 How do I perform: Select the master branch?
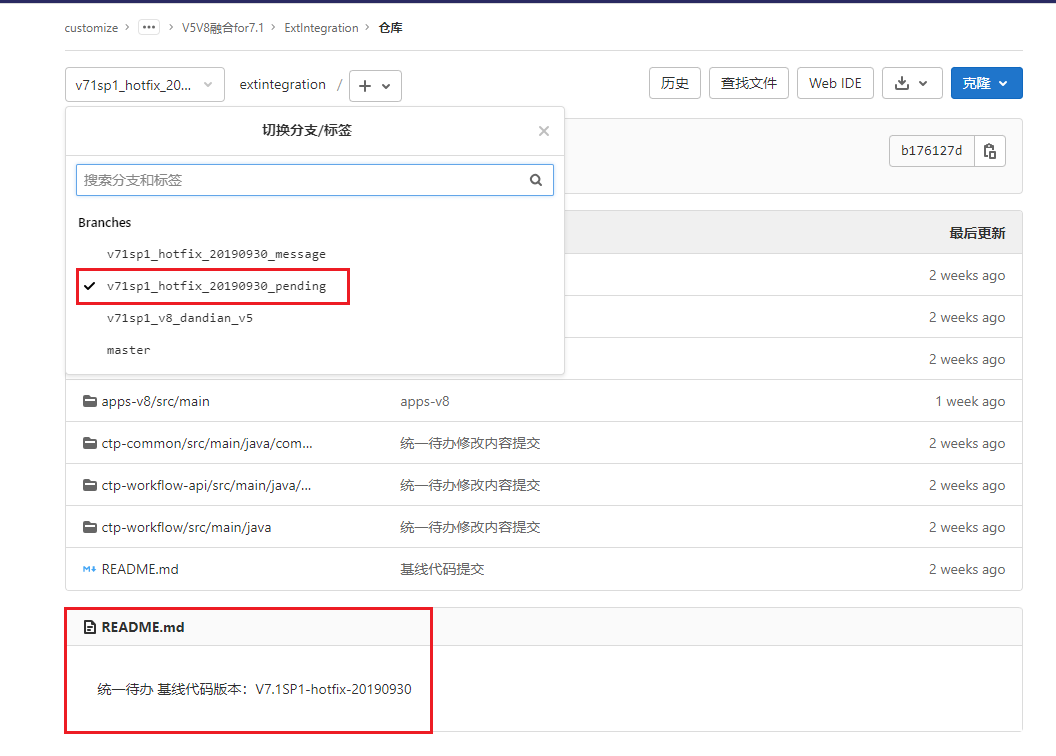point(129,350)
